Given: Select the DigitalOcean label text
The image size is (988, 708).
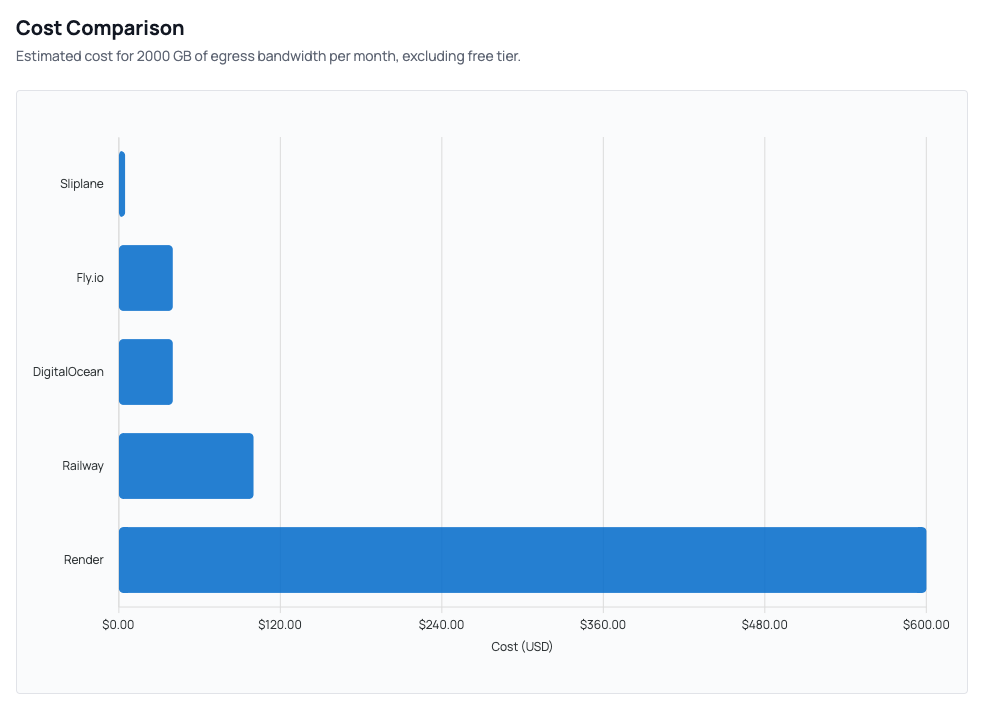Looking at the screenshot, I should [66, 371].
